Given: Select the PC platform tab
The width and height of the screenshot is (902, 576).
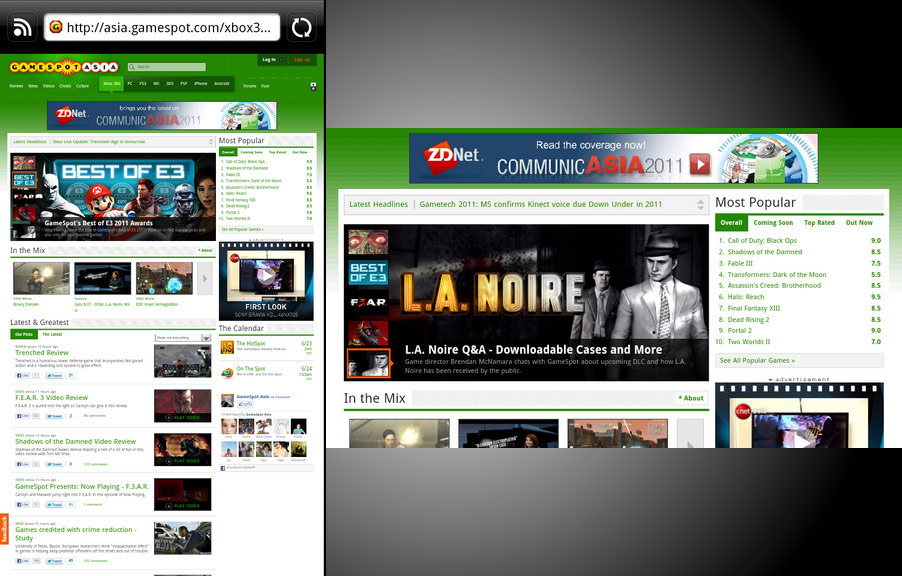Looking at the screenshot, I should coord(130,84).
